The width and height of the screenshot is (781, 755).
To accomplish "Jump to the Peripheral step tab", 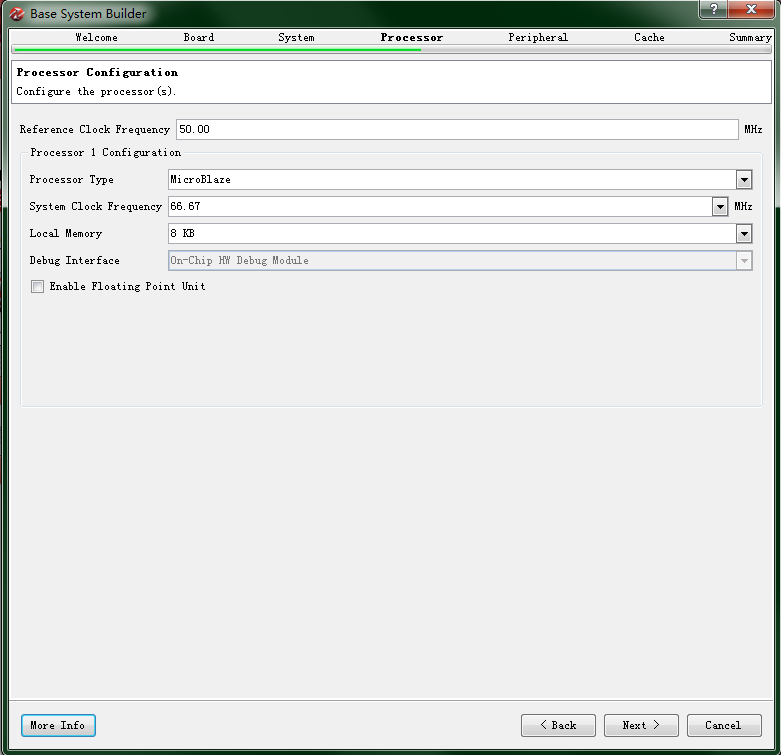I will point(538,37).
